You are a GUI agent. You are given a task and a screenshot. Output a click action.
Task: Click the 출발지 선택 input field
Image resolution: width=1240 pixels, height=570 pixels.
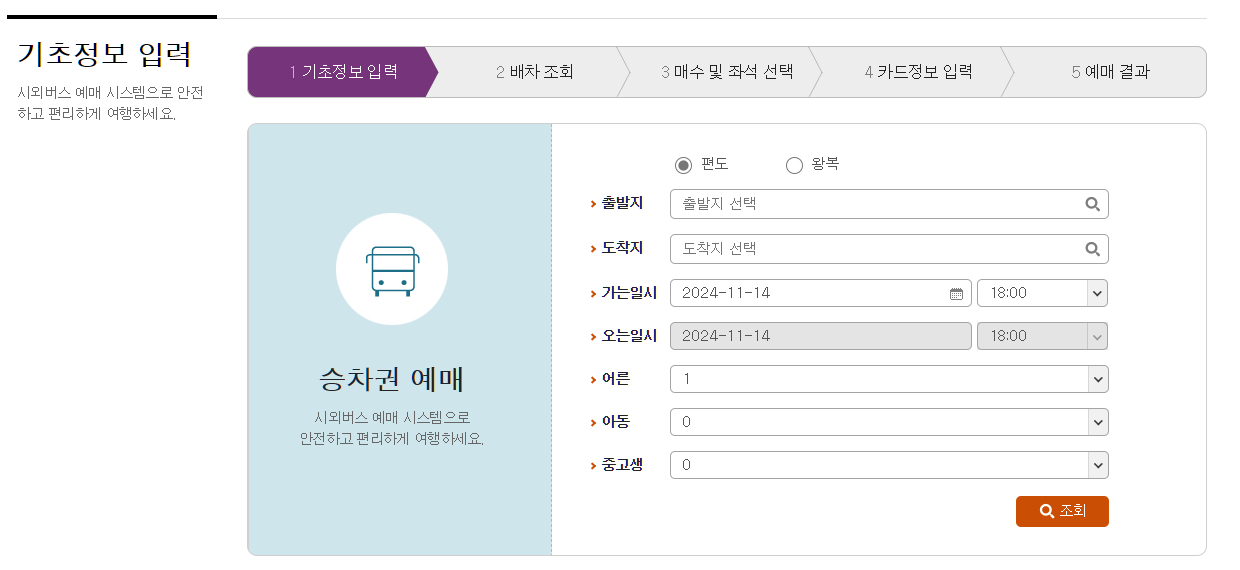[x=889, y=204]
